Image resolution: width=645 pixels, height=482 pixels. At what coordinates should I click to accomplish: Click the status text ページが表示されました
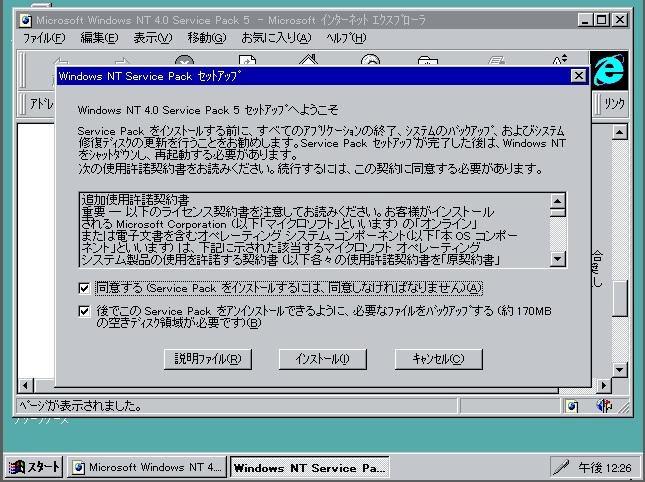click(80, 406)
